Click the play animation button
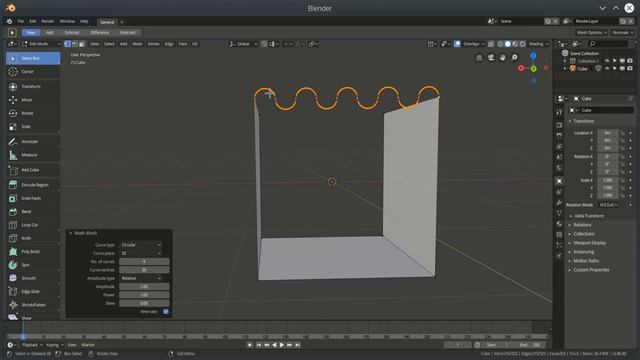This screenshot has width=640, height=360. pos(282,345)
